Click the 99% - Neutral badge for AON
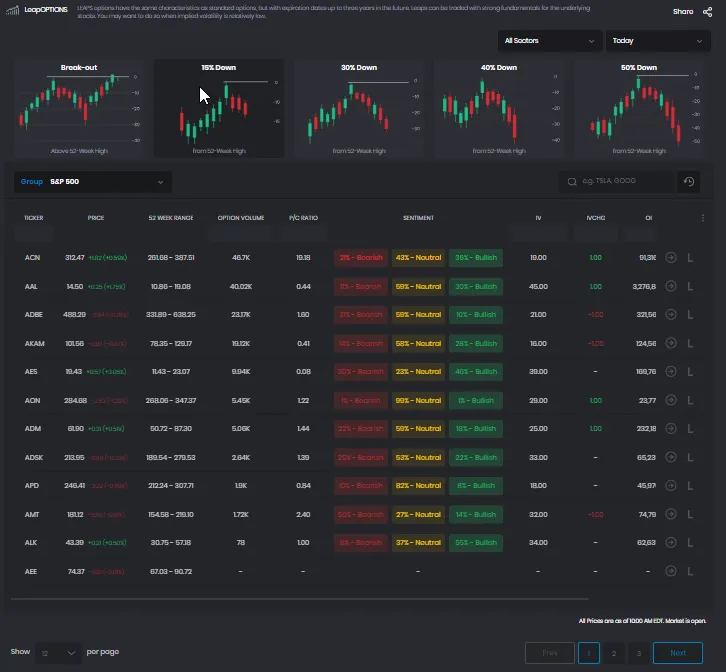This screenshot has width=726, height=672. click(419, 400)
